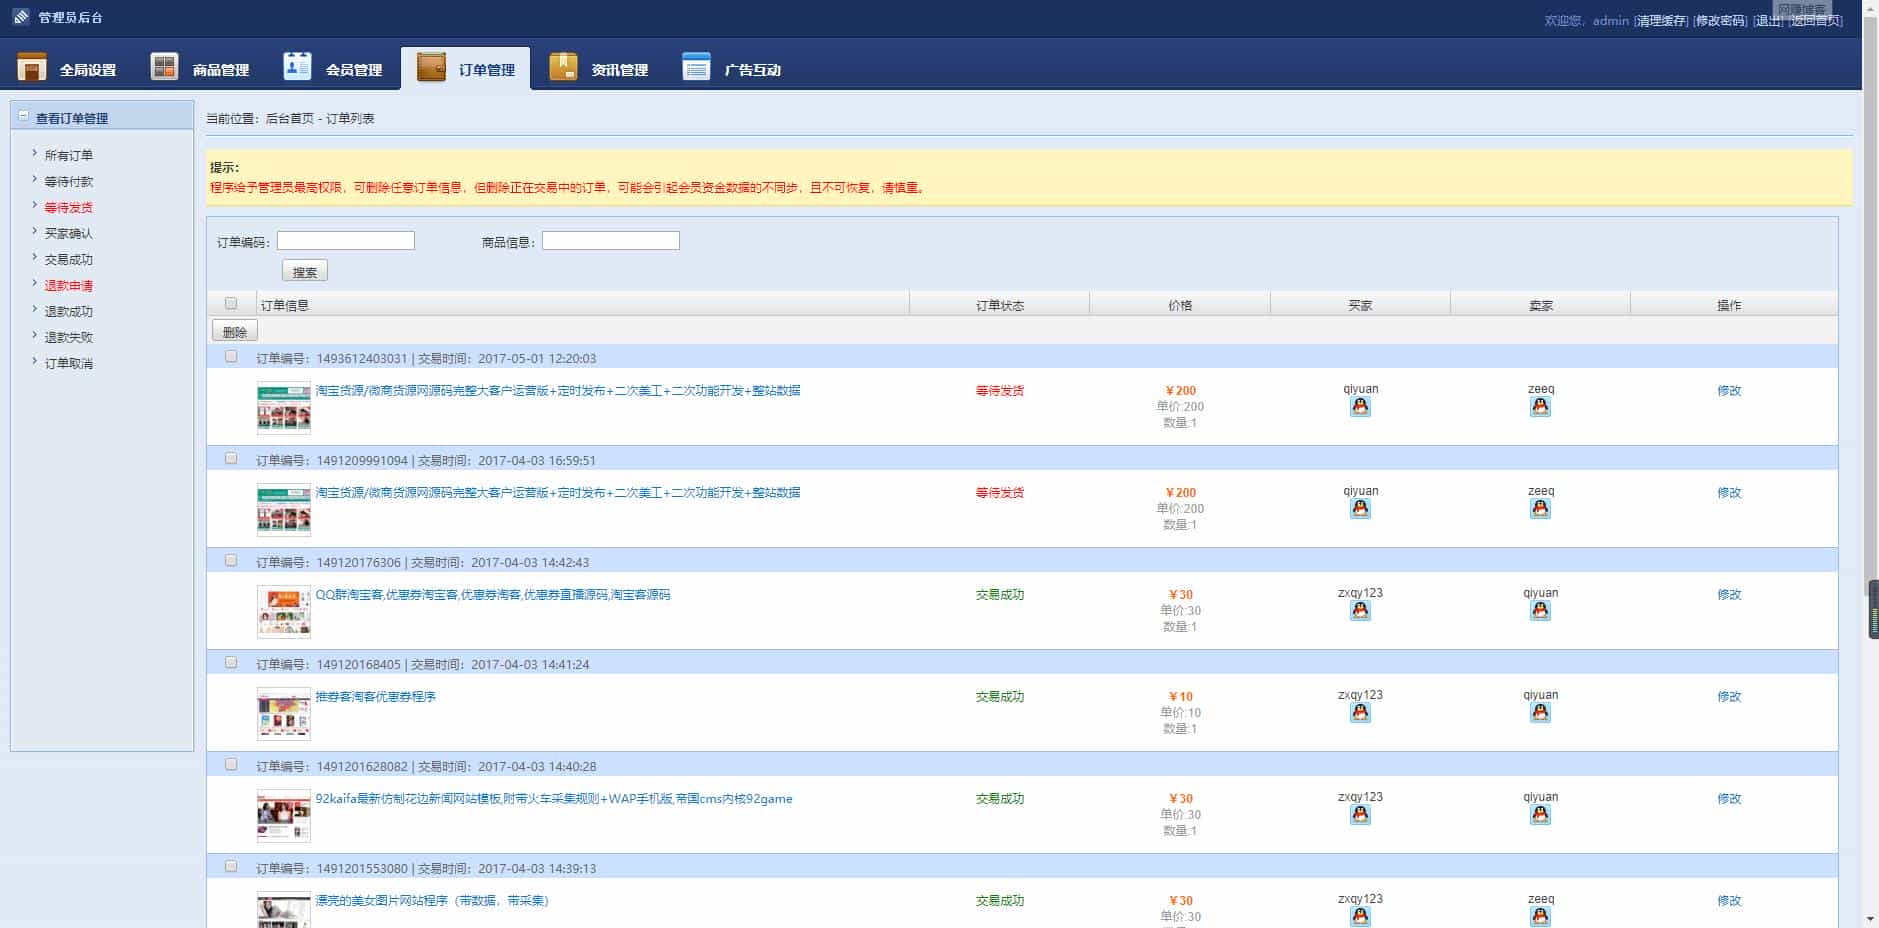Screen dimensions: 1879x928
Task: Check the box for order 1493612403031
Action: (x=231, y=356)
